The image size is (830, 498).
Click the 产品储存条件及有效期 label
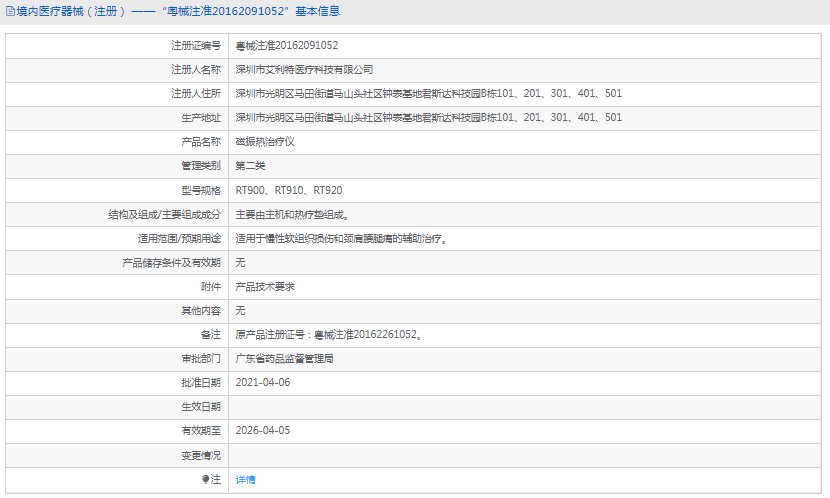[x=171, y=262]
